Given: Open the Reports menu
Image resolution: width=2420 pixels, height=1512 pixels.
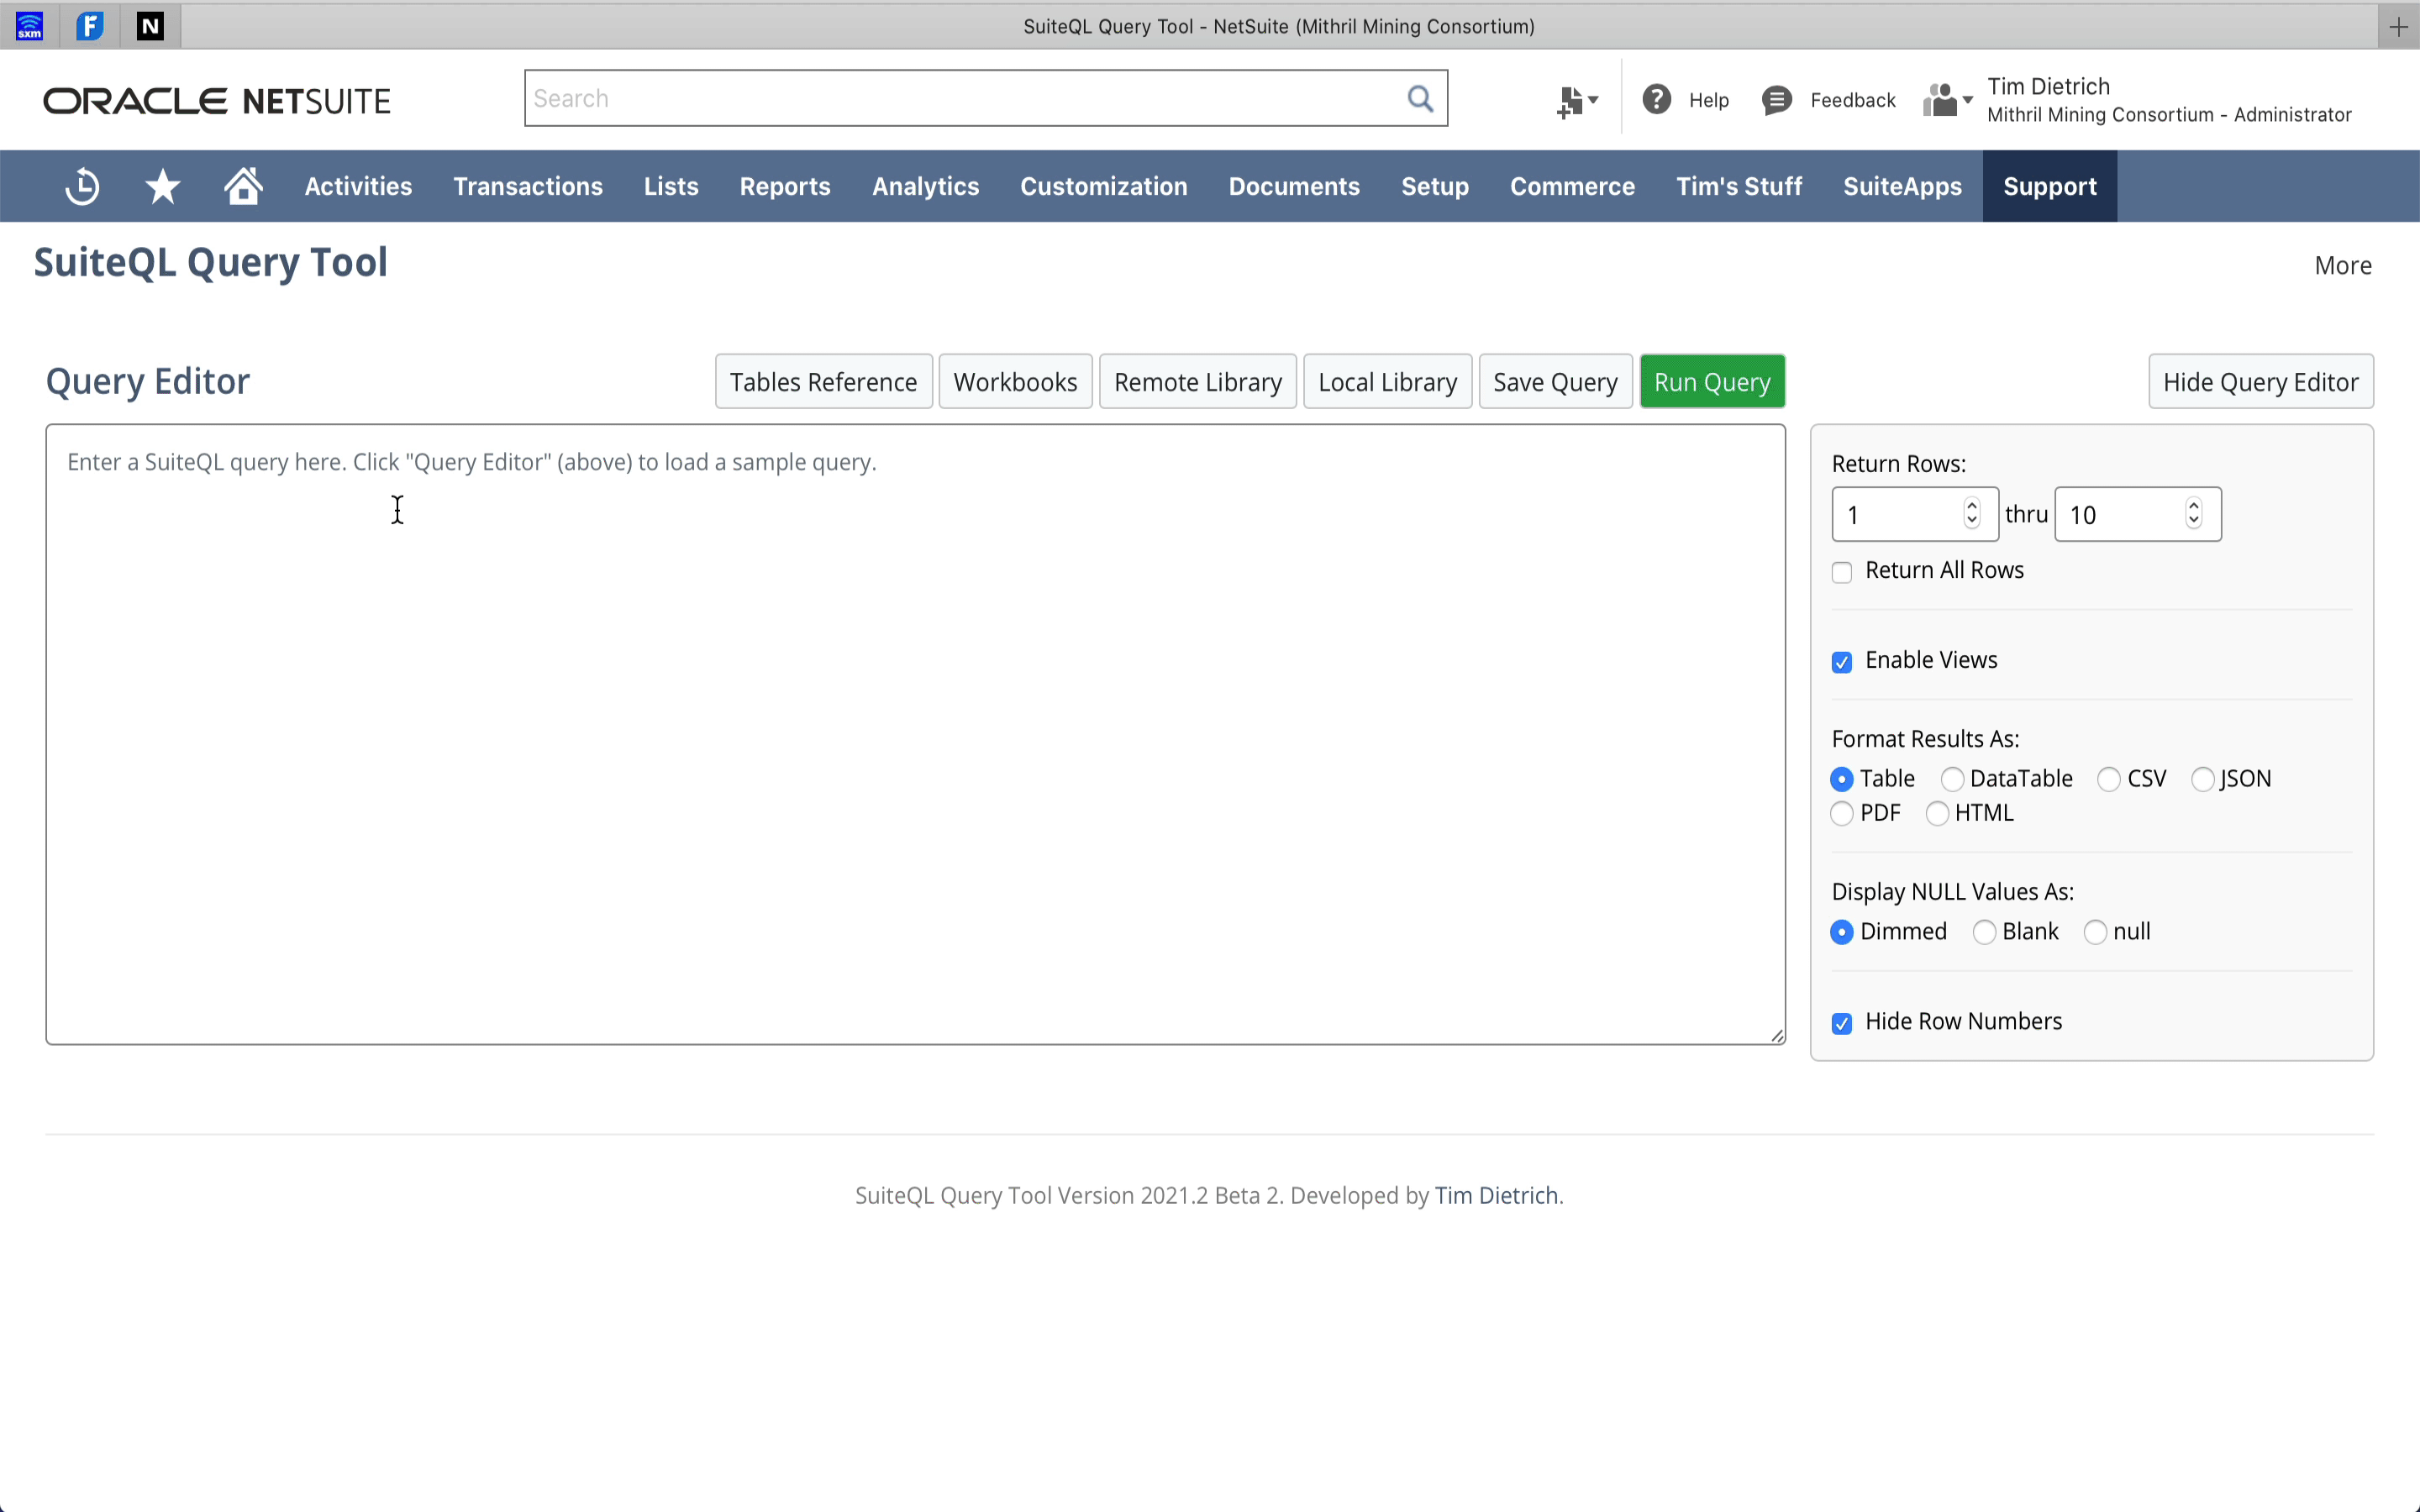Looking at the screenshot, I should (x=785, y=186).
